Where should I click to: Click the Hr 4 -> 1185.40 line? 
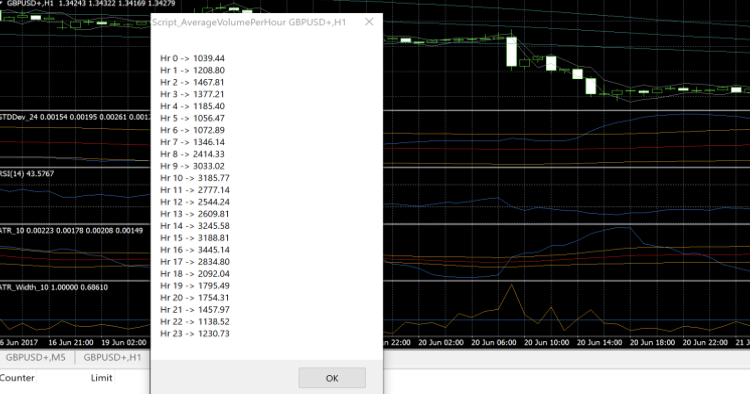(192, 106)
